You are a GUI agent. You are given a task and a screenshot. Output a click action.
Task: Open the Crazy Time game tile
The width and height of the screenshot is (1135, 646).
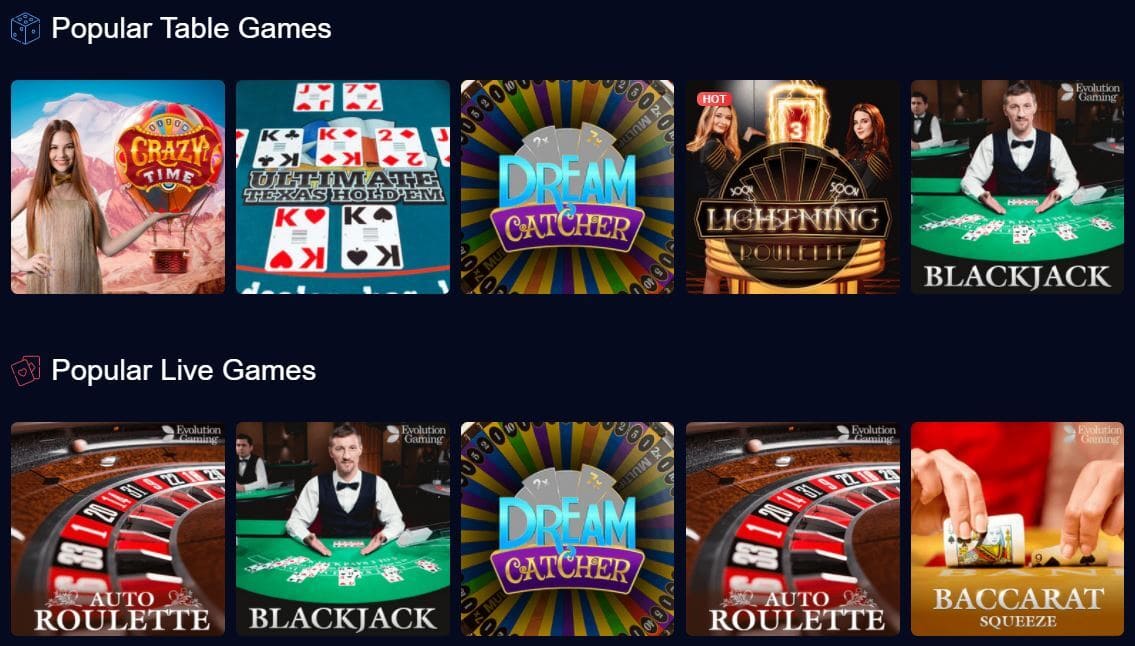point(118,187)
